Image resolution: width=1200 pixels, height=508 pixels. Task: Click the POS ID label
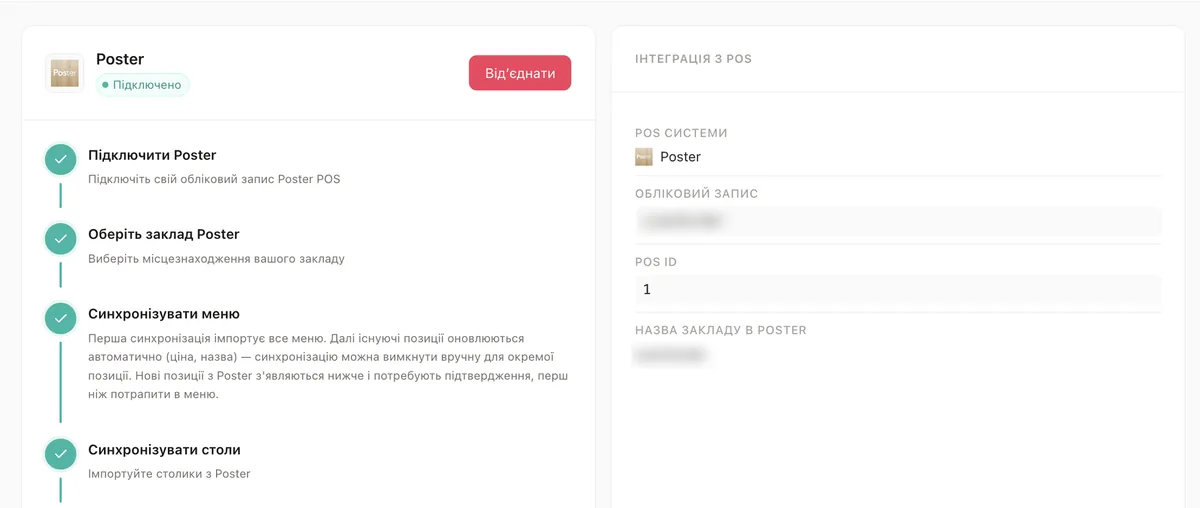coord(656,262)
